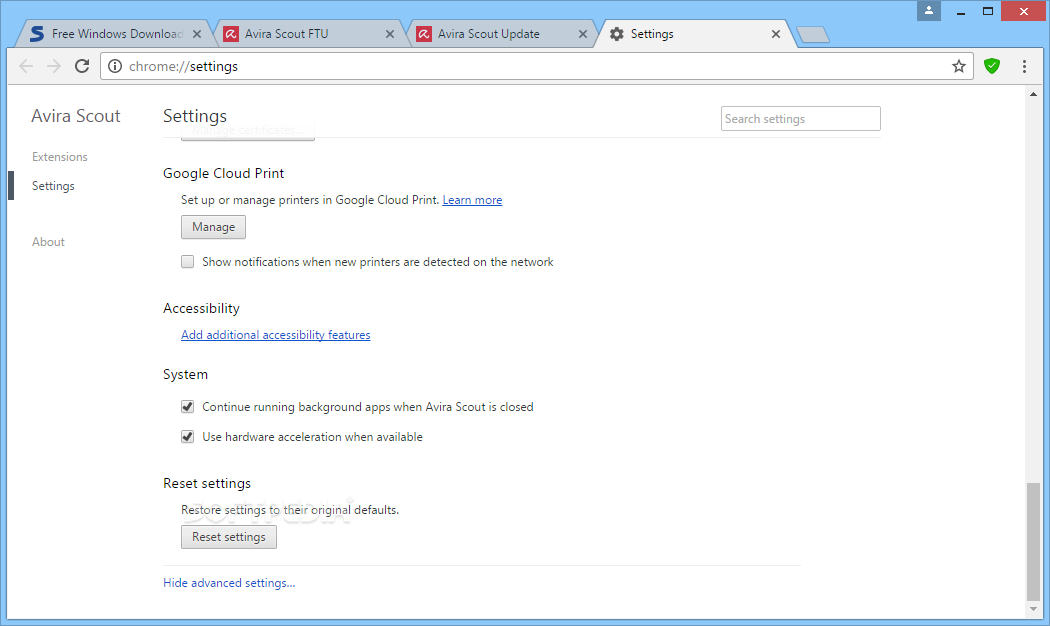Close the Avira Scout Update tab
1050x626 pixels.
coord(583,34)
